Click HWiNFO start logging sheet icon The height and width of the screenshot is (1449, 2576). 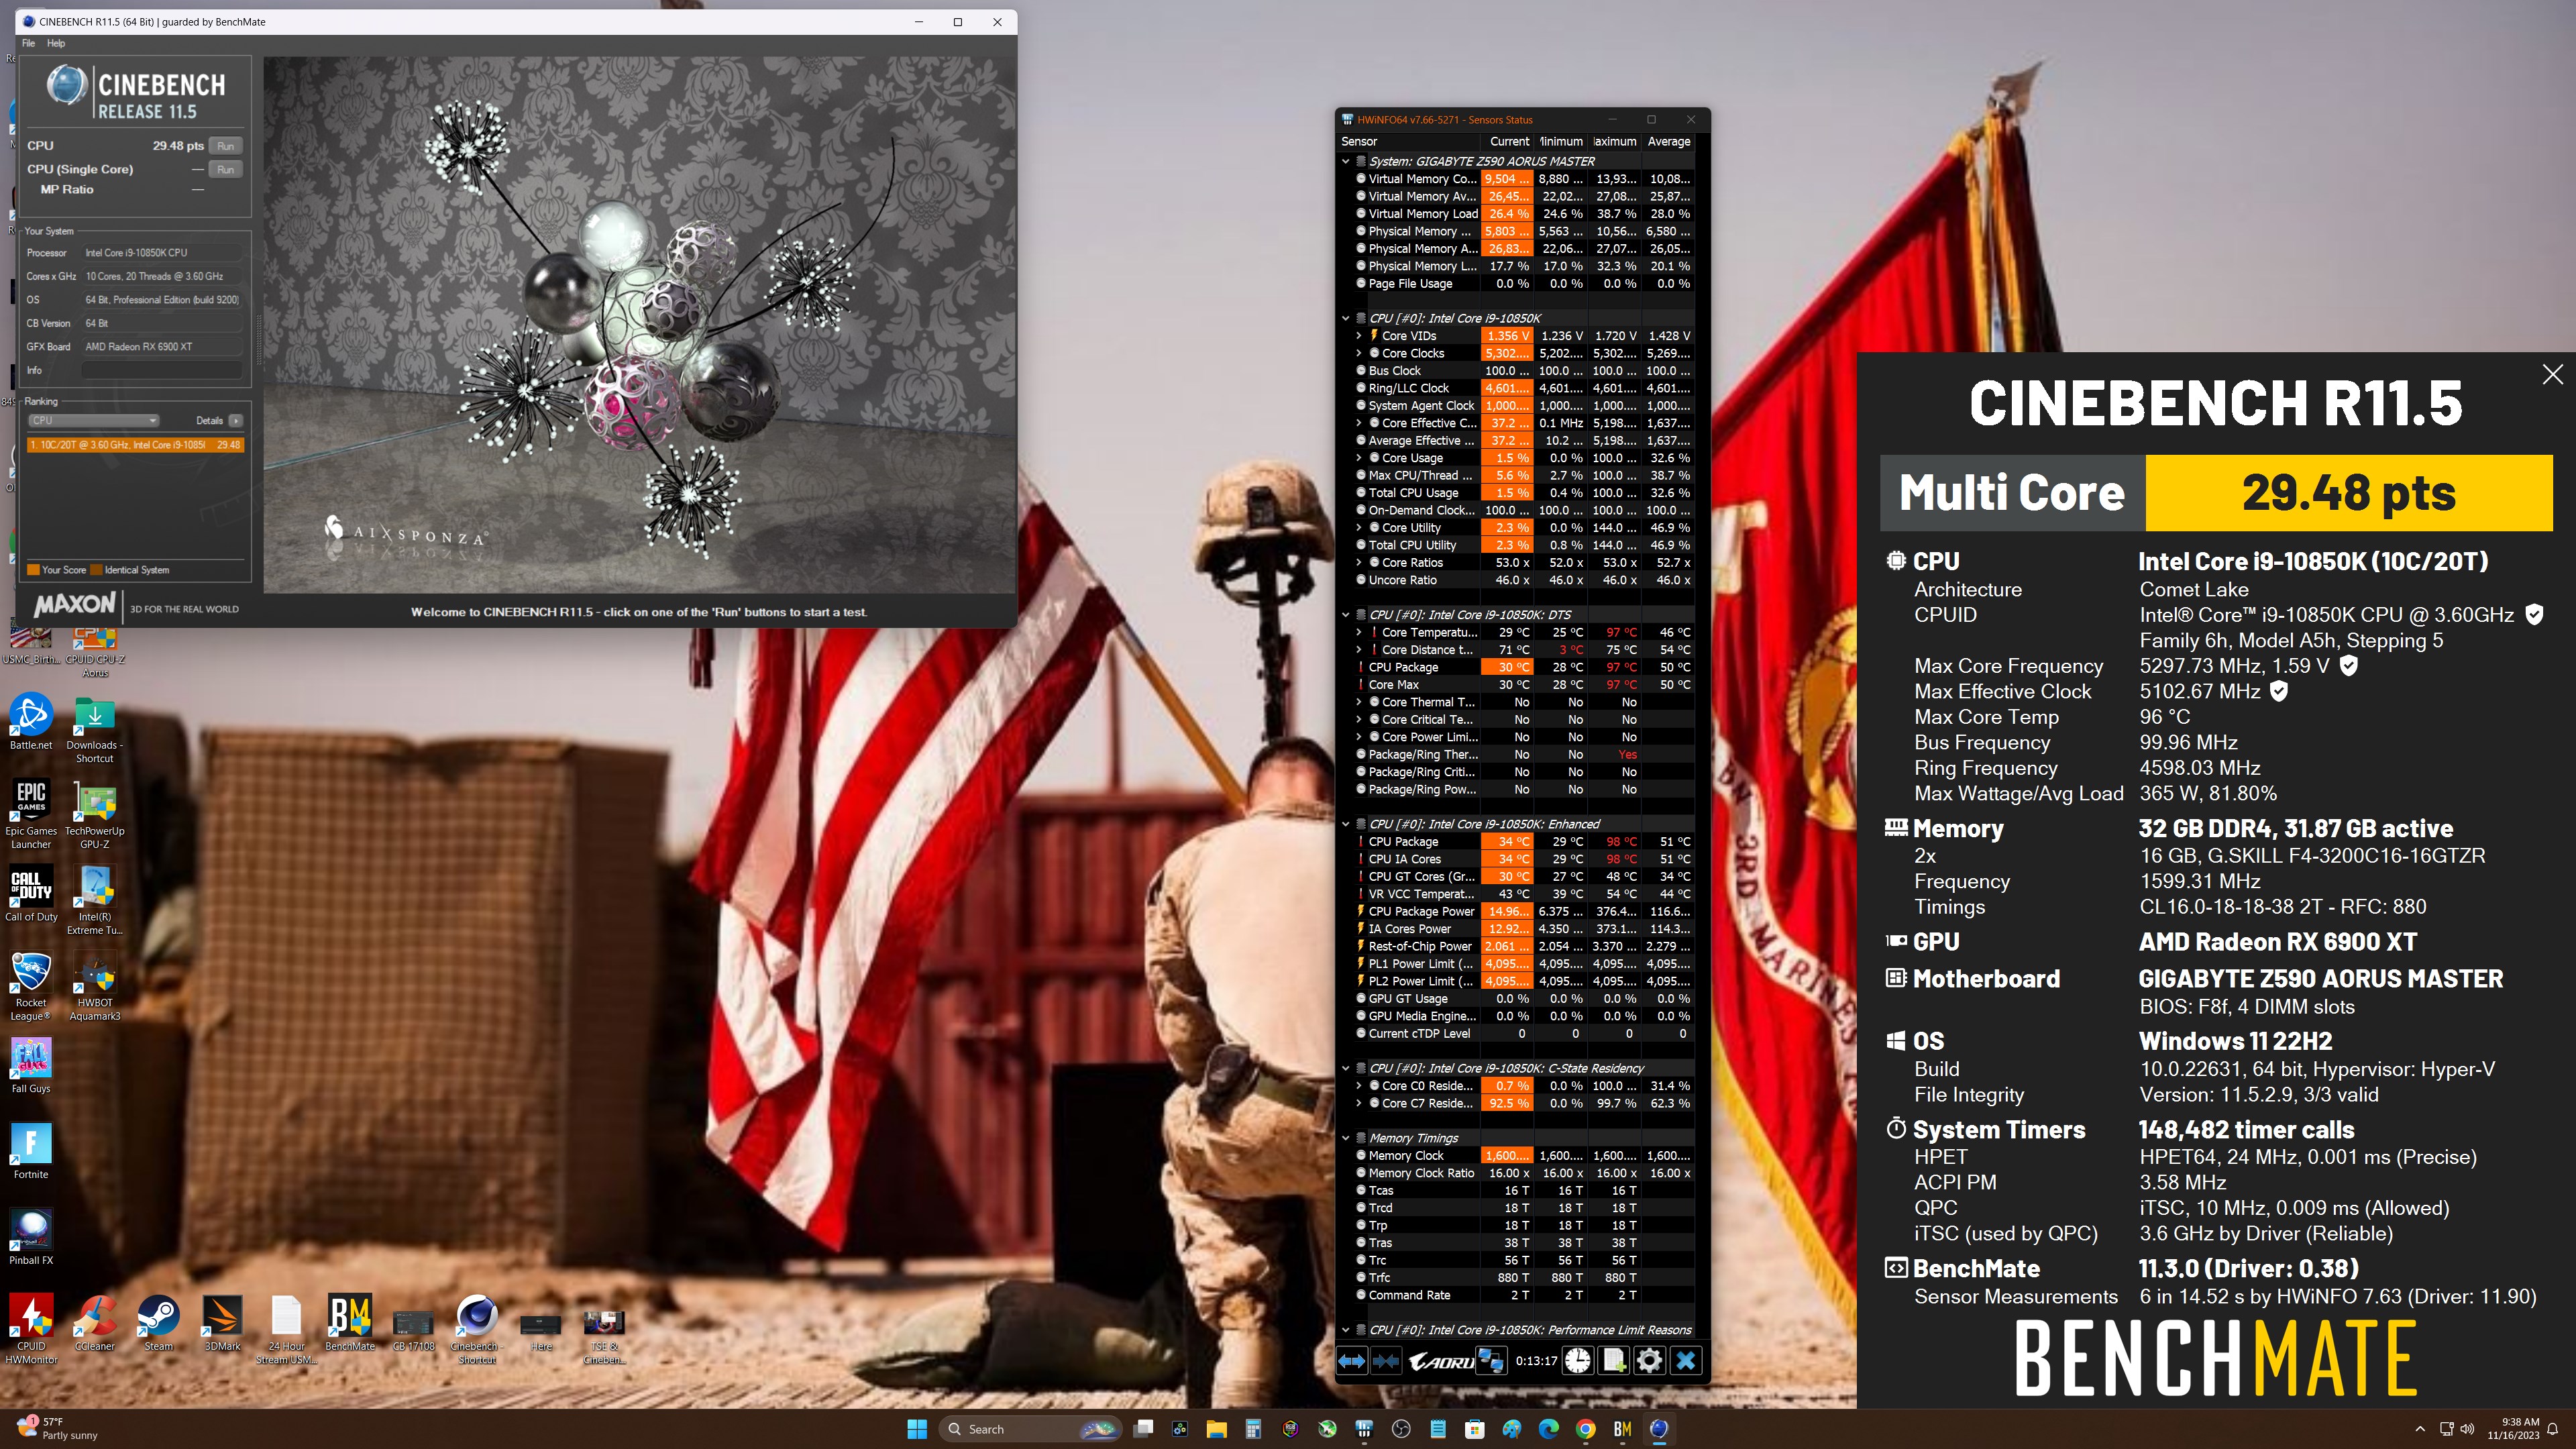click(1613, 1361)
